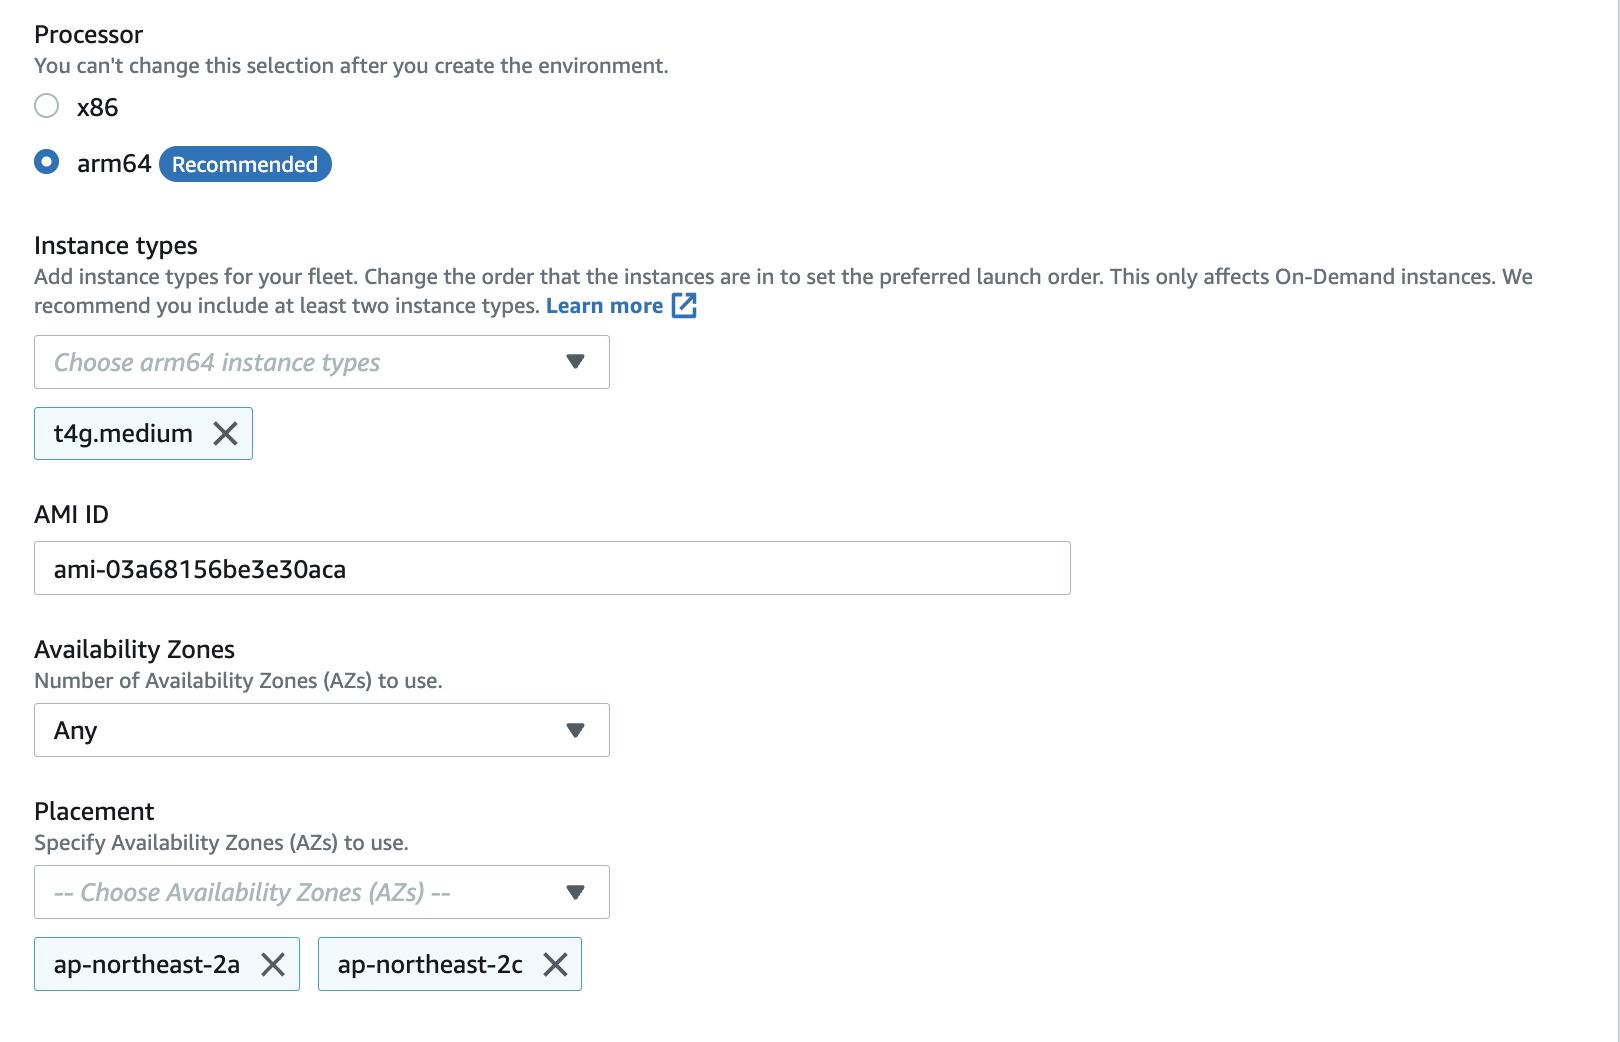Open the external link icon beside Learn more
Screen dimensions: 1620x1042
[684, 306]
